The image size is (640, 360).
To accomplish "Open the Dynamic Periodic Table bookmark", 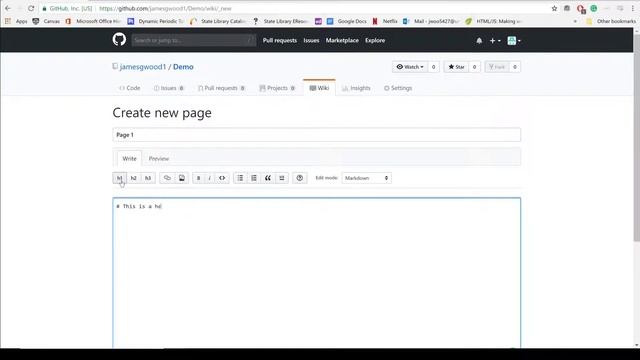I will (156, 21).
